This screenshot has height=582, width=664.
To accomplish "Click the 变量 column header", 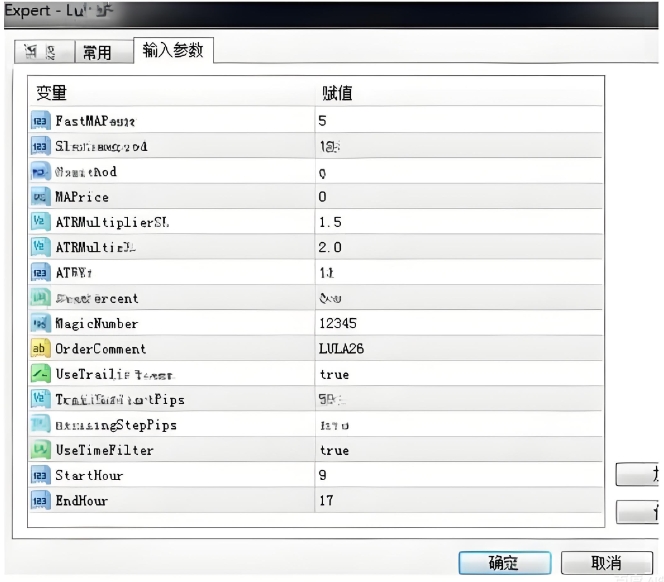I will pos(52,93).
